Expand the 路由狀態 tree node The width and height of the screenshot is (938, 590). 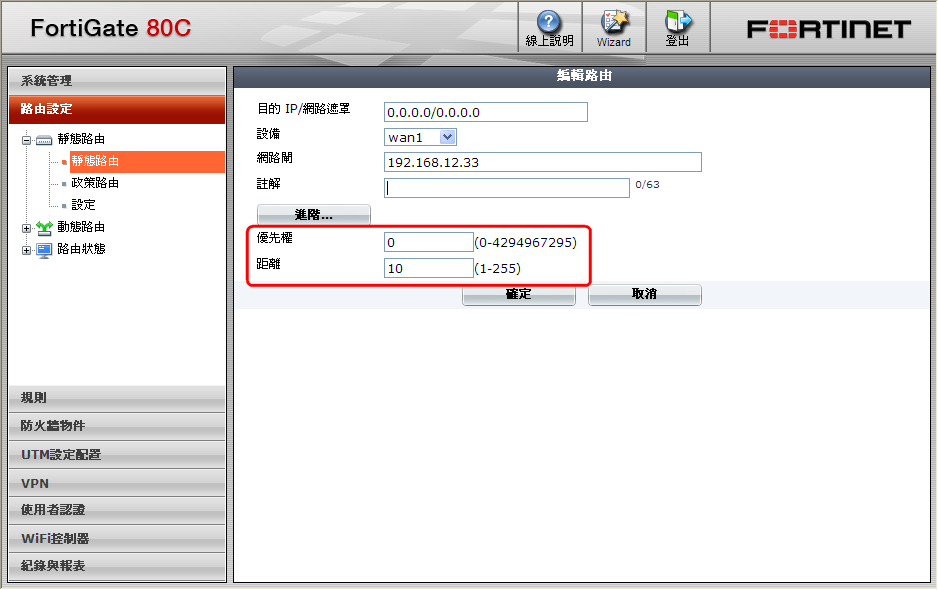pos(26,251)
